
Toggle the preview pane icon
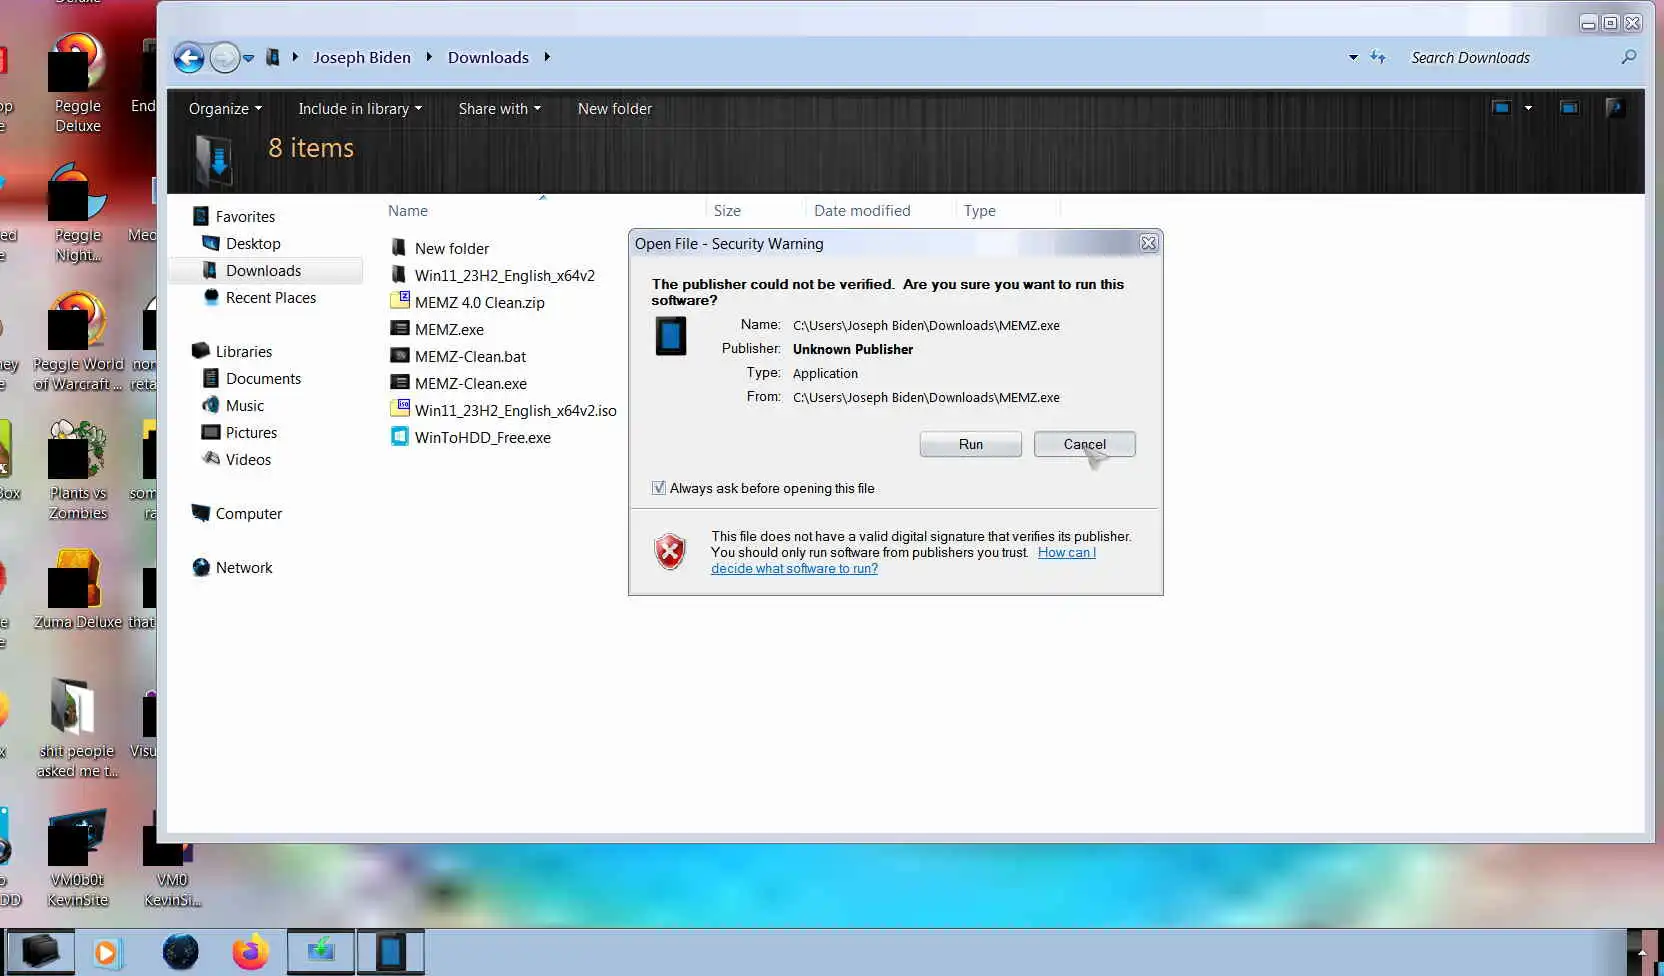pyautogui.click(x=1569, y=108)
